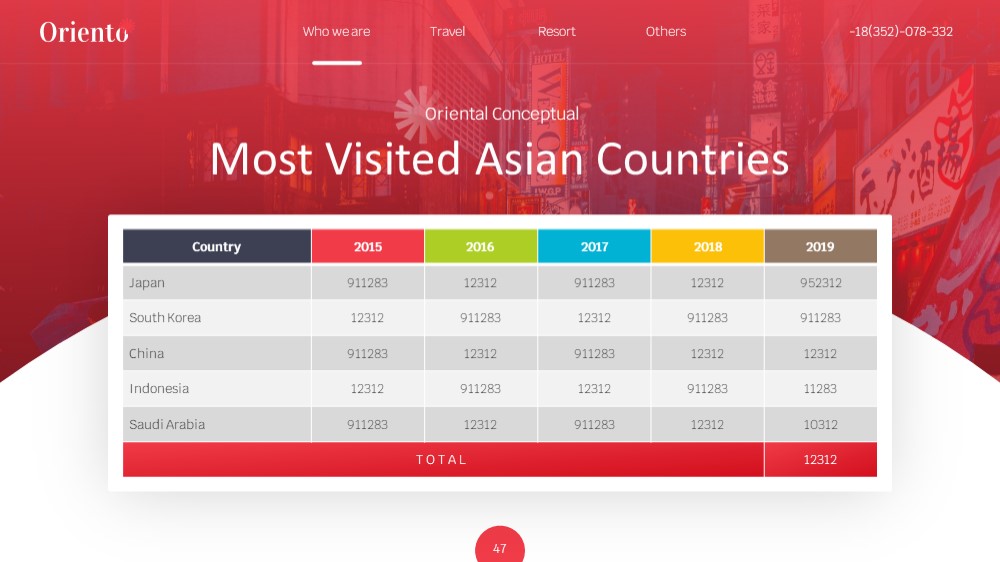Click South Korea's 2019 value 911283
The image size is (1000, 562).
(820, 318)
